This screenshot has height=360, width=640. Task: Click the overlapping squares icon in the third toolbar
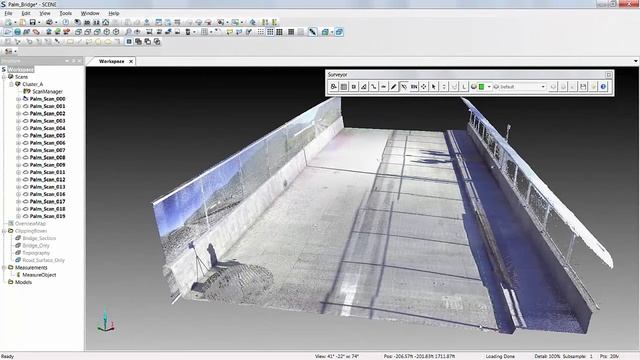[138, 42]
